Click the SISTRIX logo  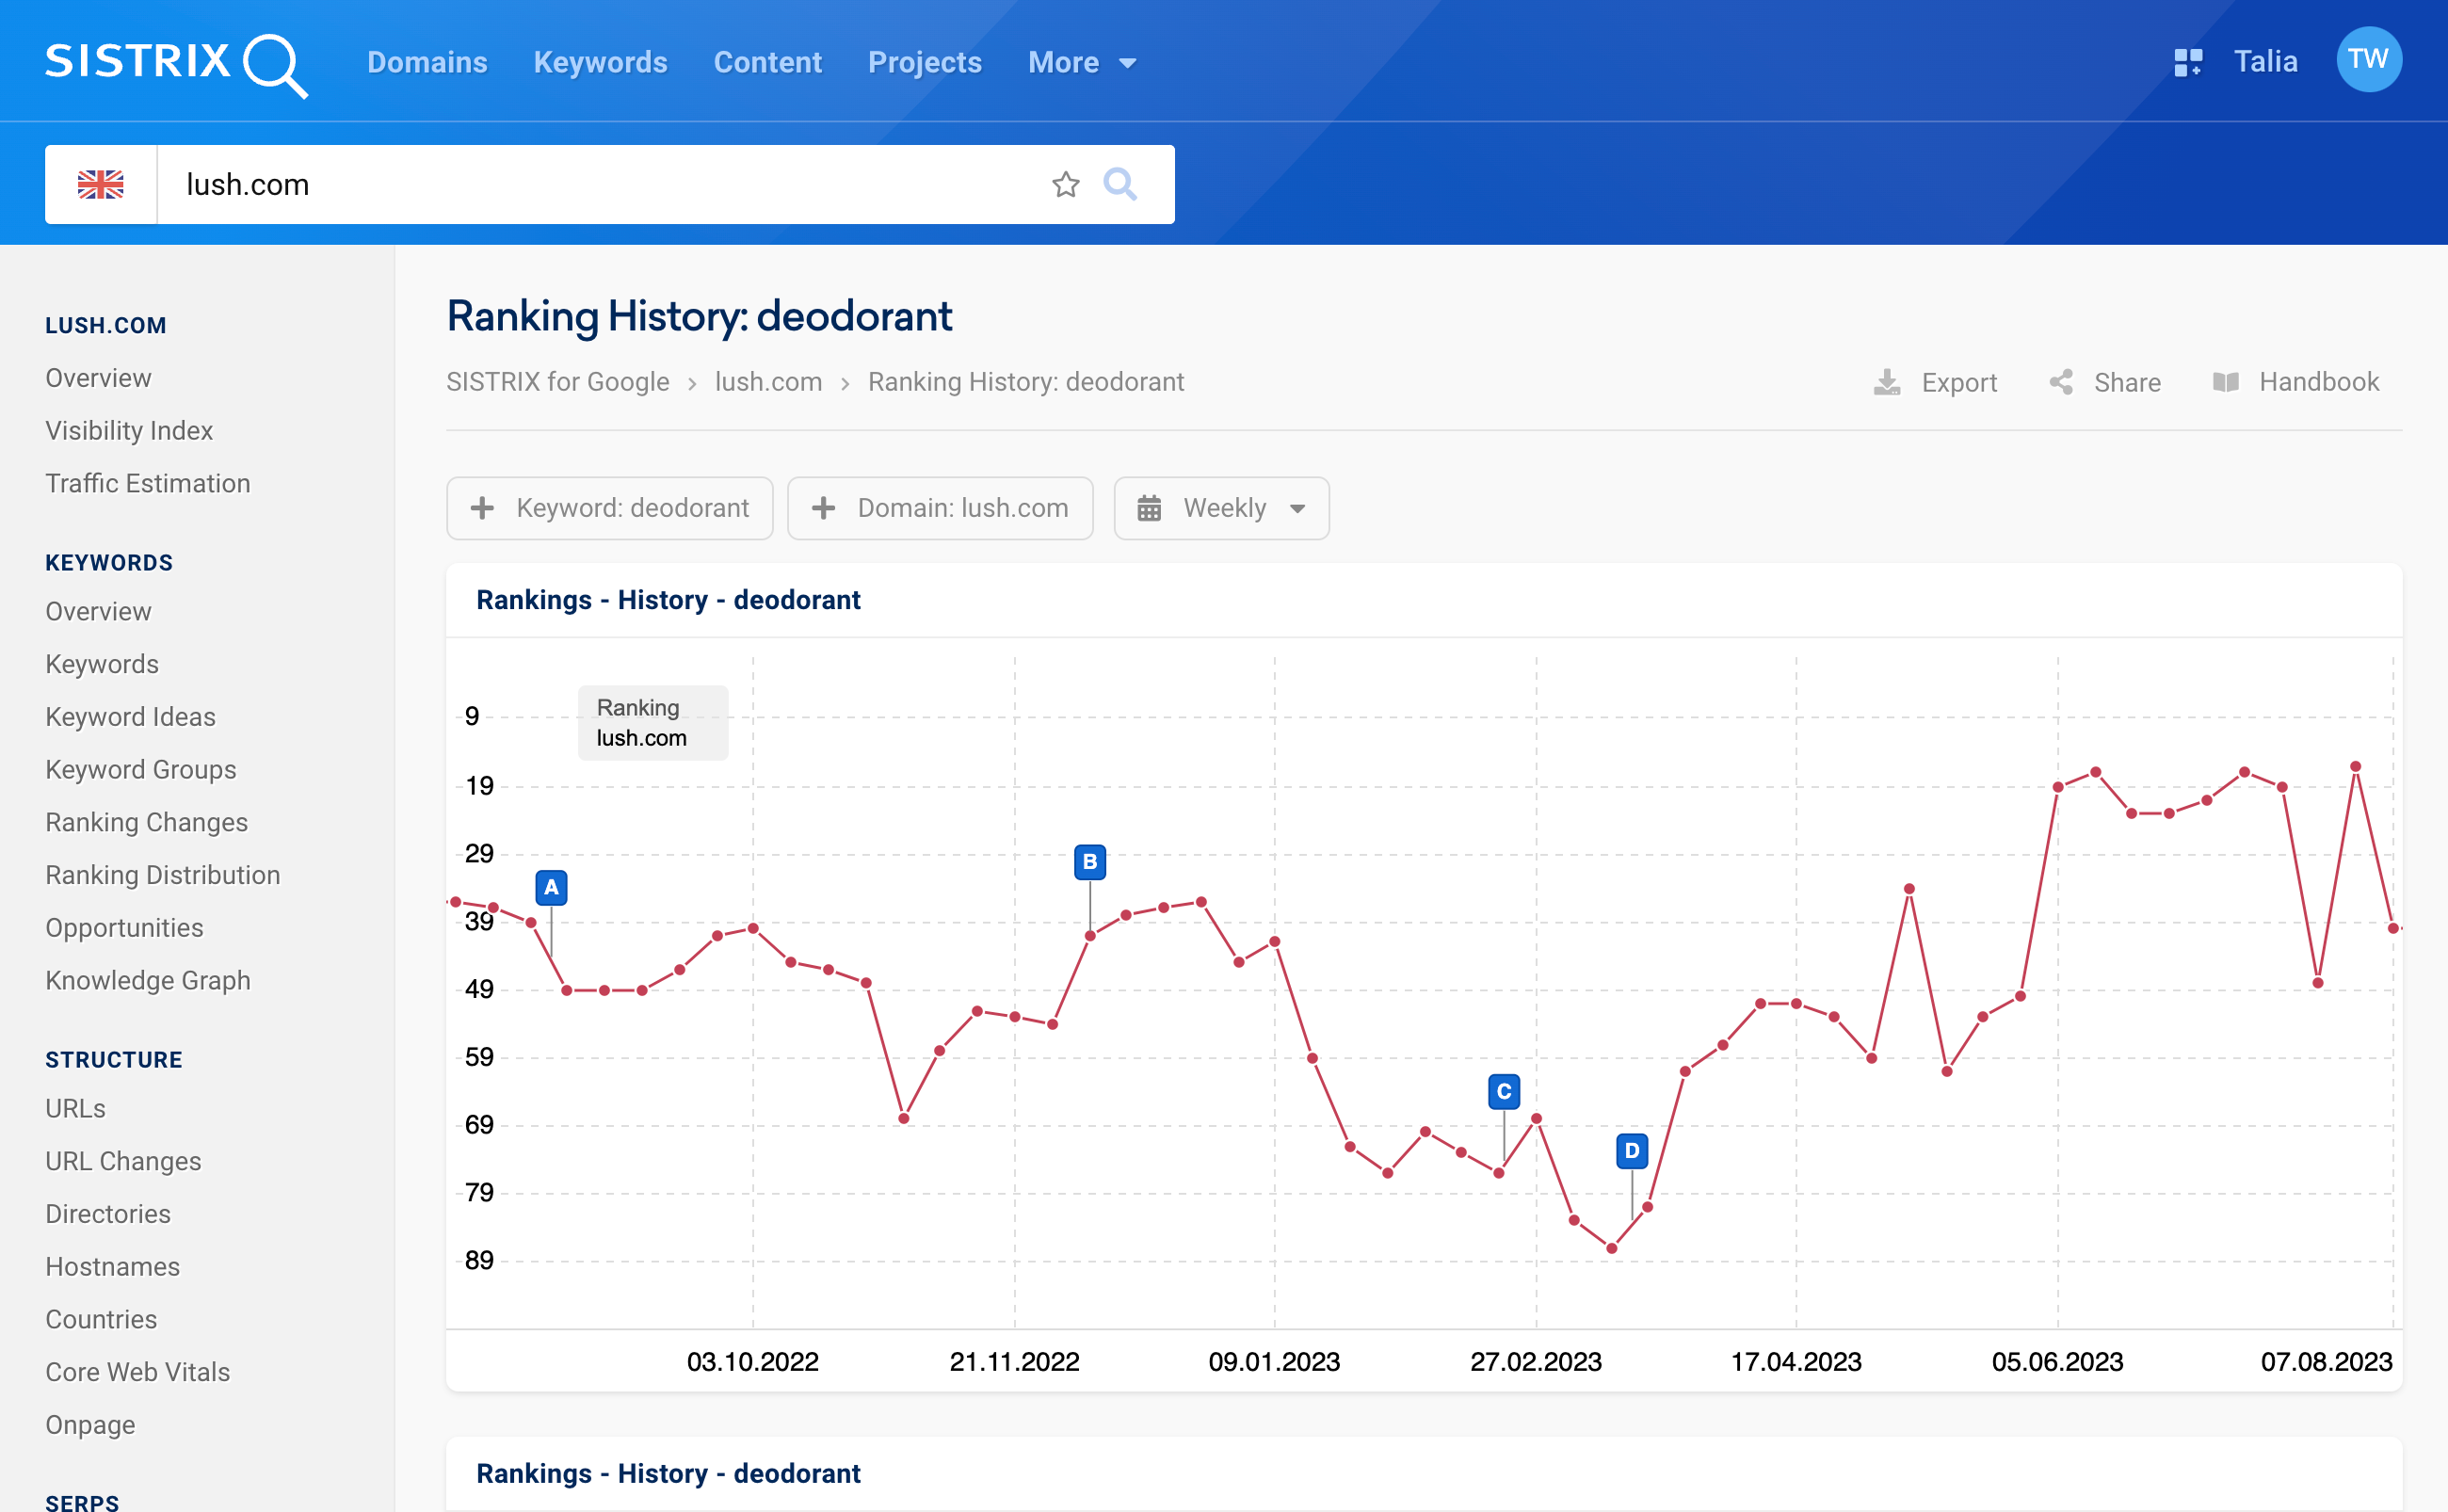pyautogui.click(x=176, y=64)
